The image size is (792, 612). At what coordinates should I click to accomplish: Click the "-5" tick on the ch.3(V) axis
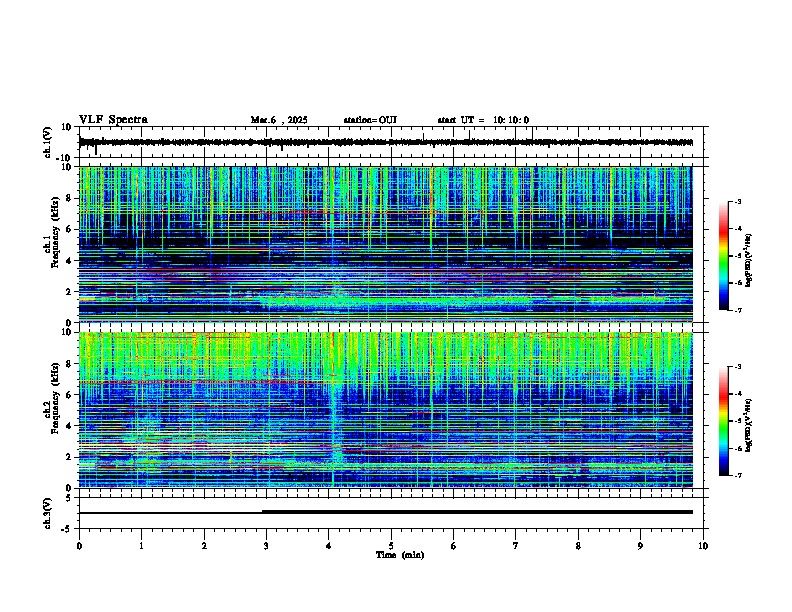point(67,529)
